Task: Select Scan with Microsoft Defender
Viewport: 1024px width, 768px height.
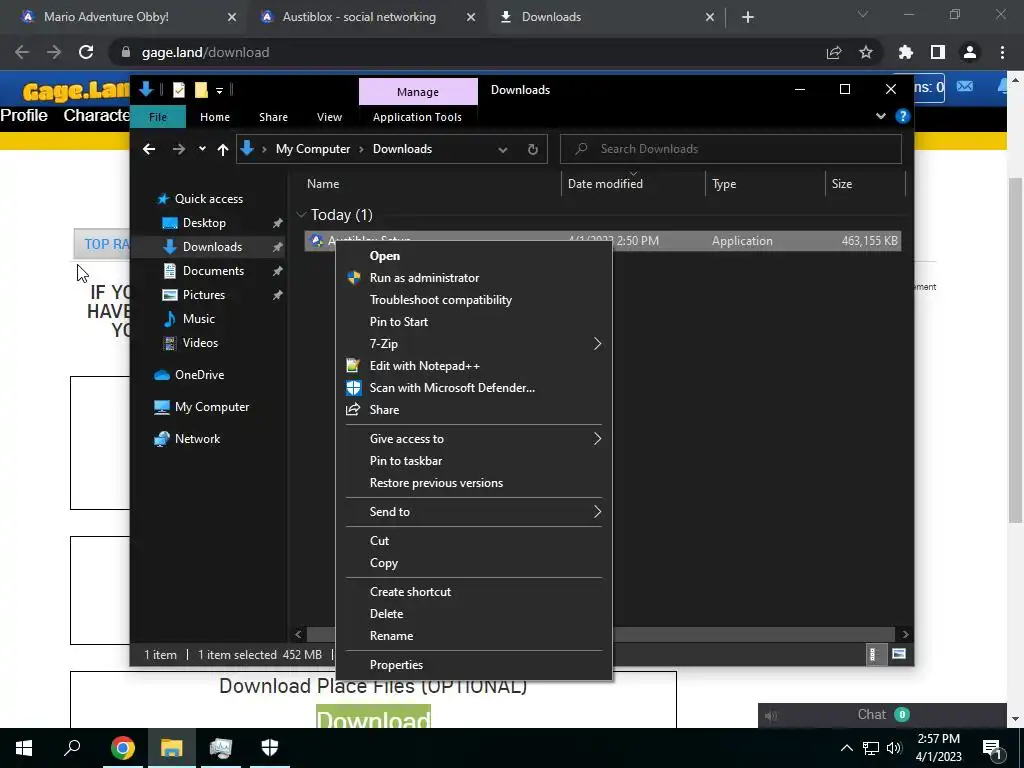Action: coord(473,388)
